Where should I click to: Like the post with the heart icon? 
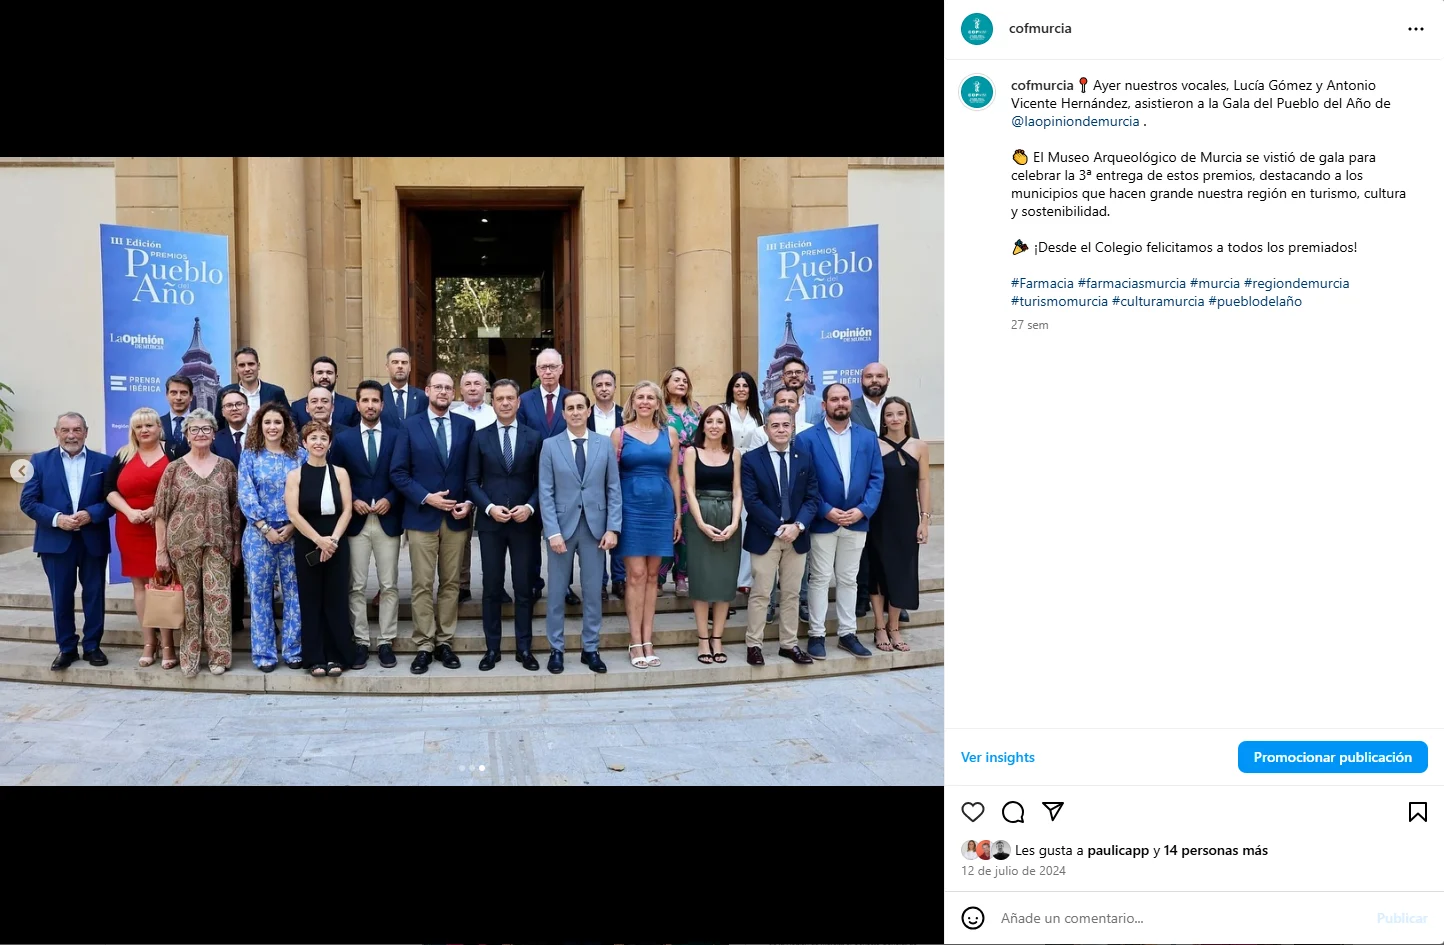coord(973,812)
